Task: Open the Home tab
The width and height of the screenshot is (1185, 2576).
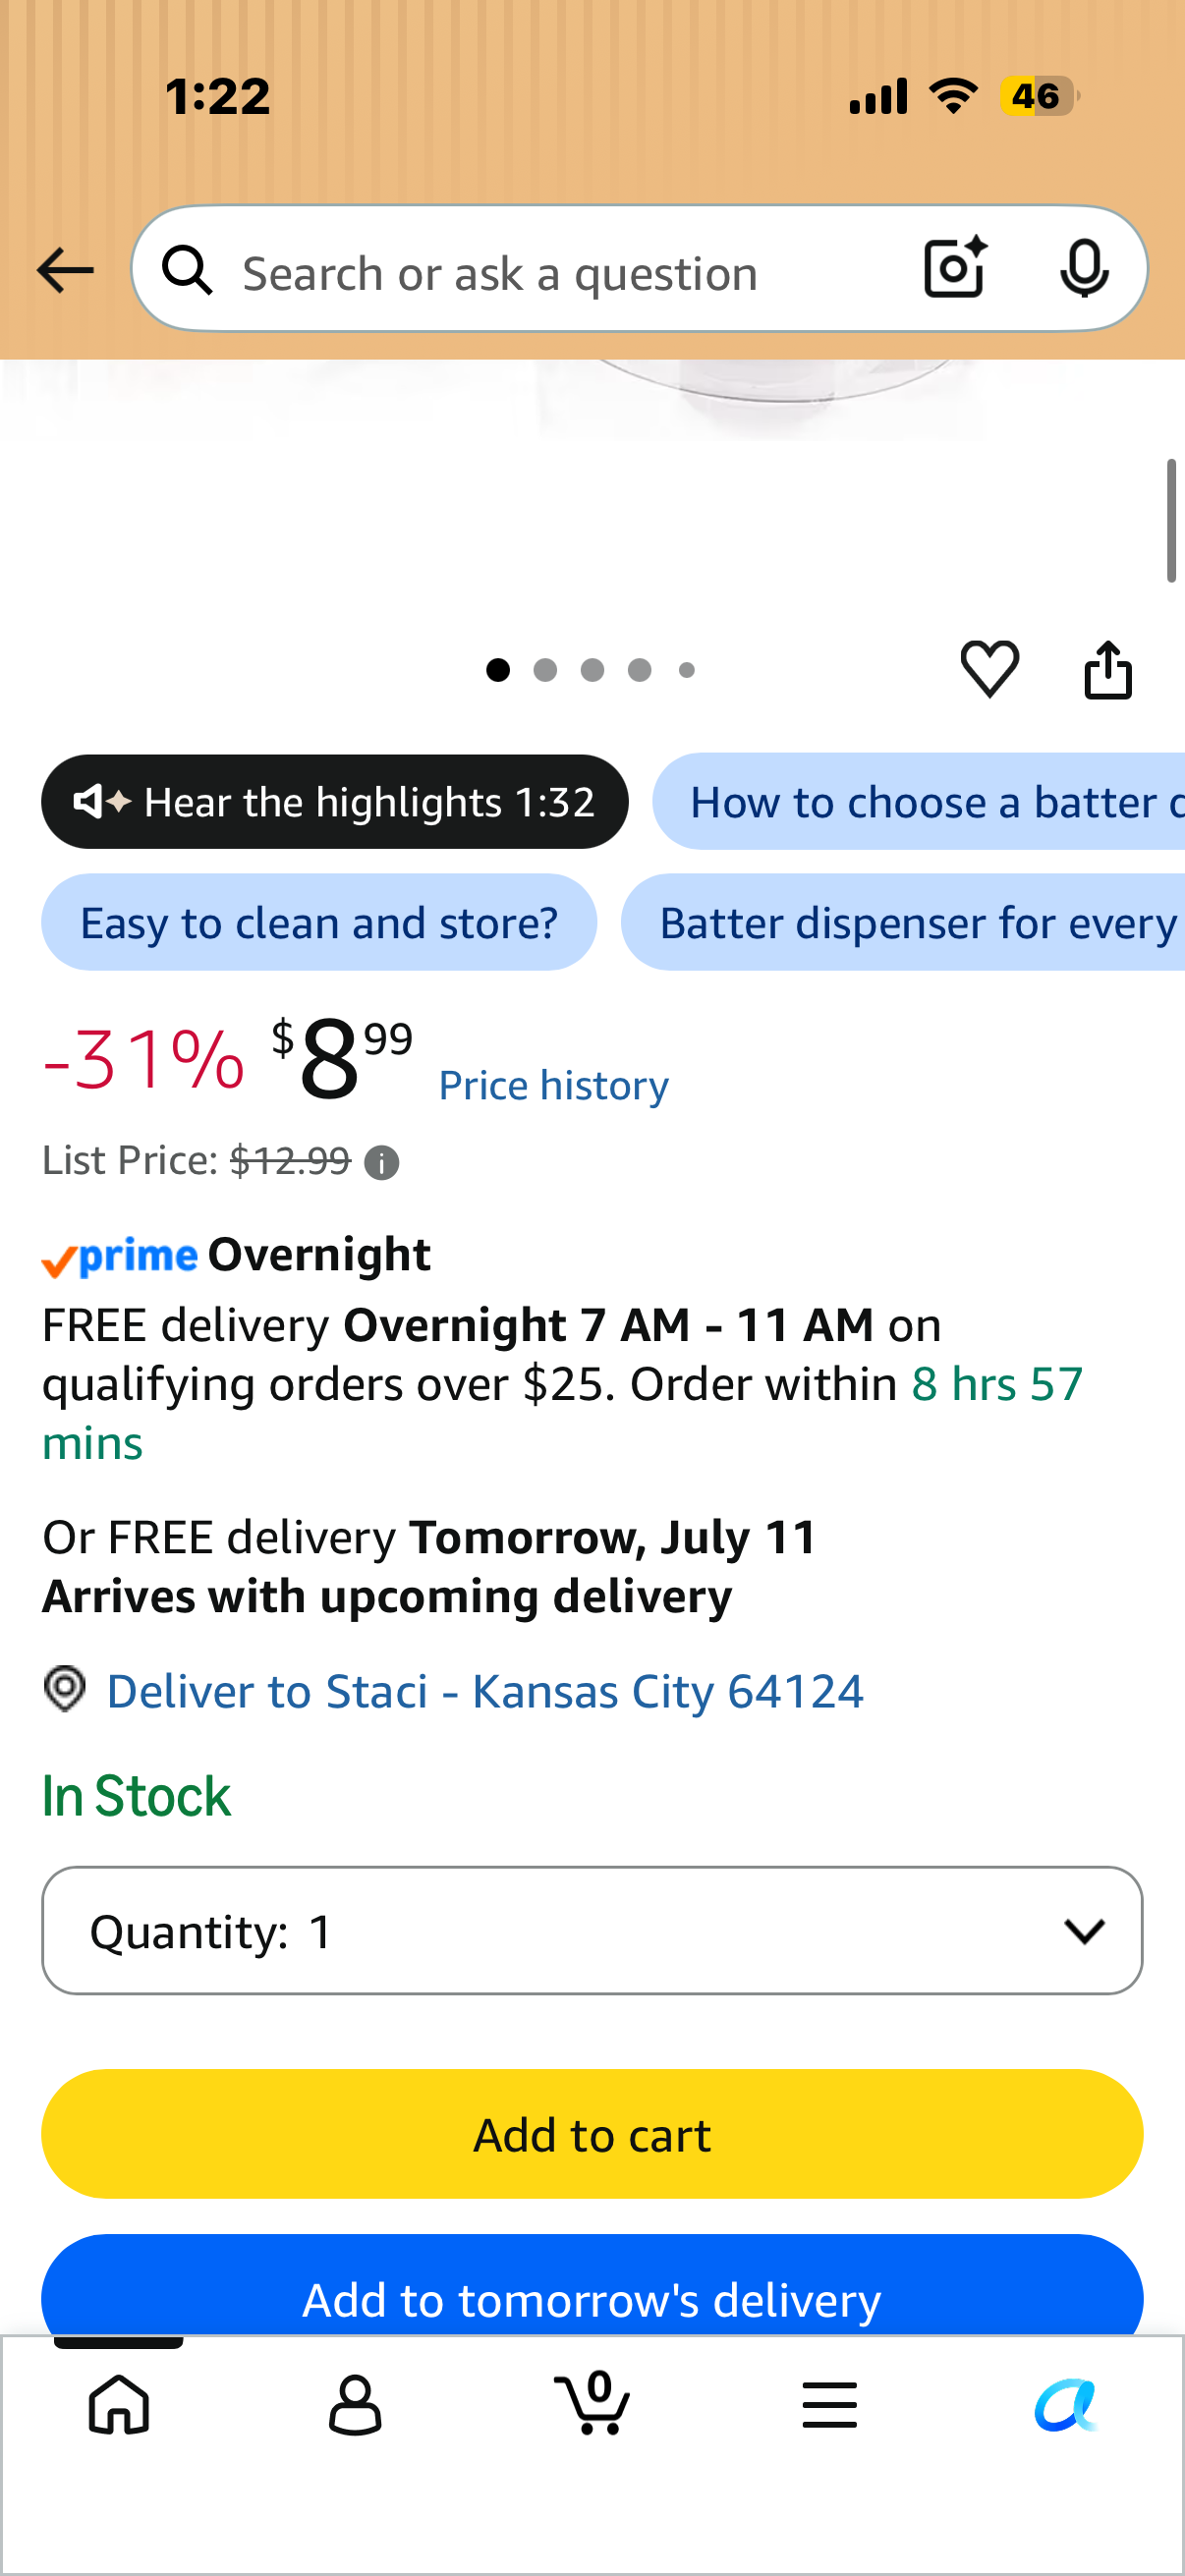Action: [119, 2405]
